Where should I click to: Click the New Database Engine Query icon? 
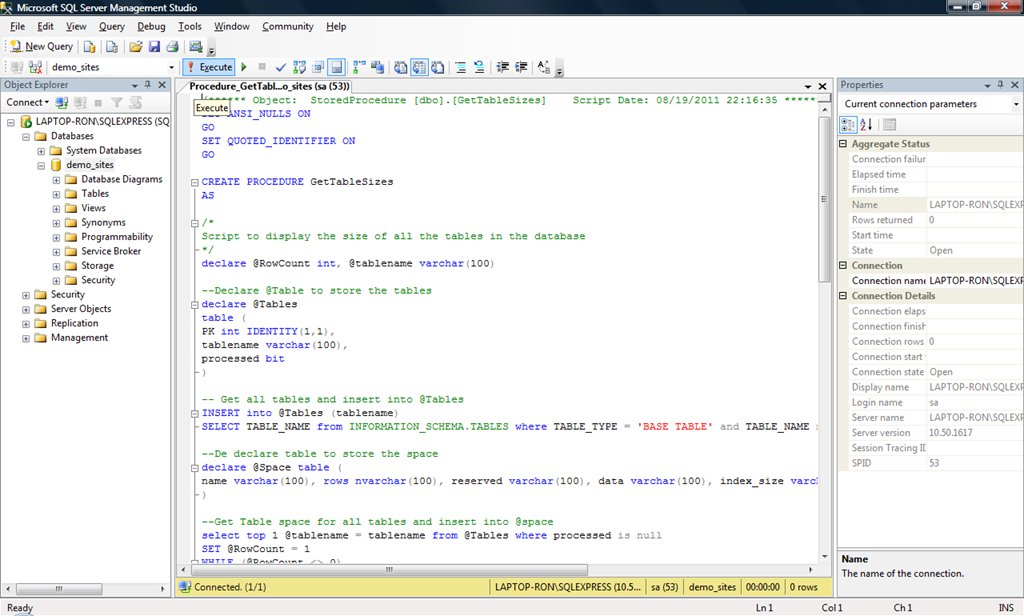point(89,46)
